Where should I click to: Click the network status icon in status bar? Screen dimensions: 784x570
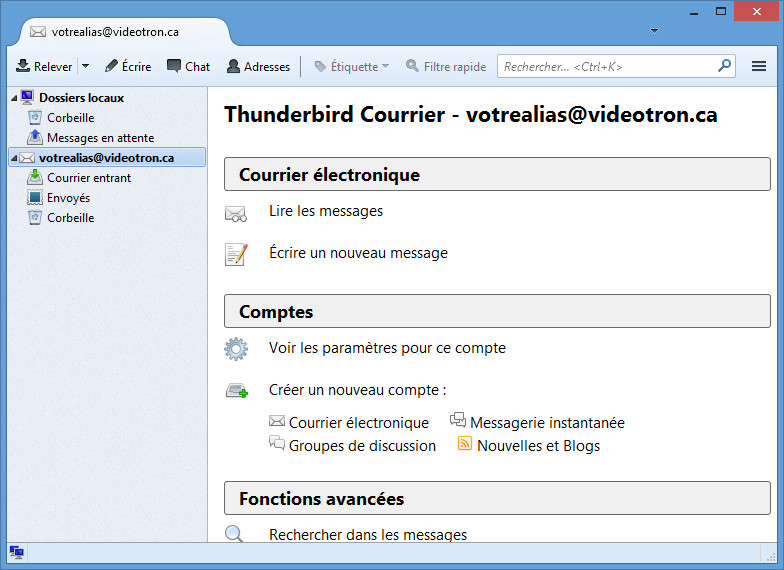[x=16, y=552]
